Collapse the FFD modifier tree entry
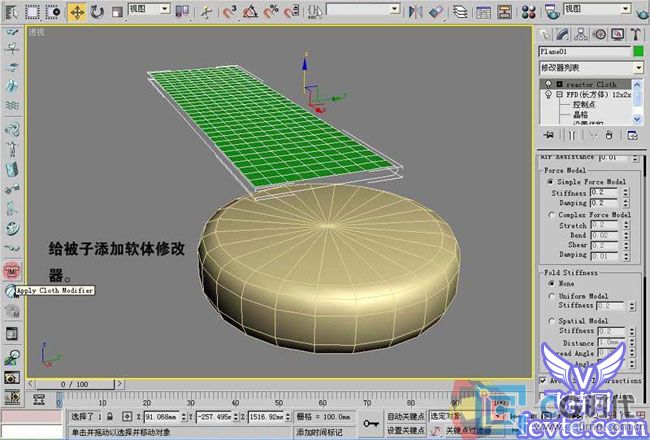The height and width of the screenshot is (440, 650). [x=560, y=95]
